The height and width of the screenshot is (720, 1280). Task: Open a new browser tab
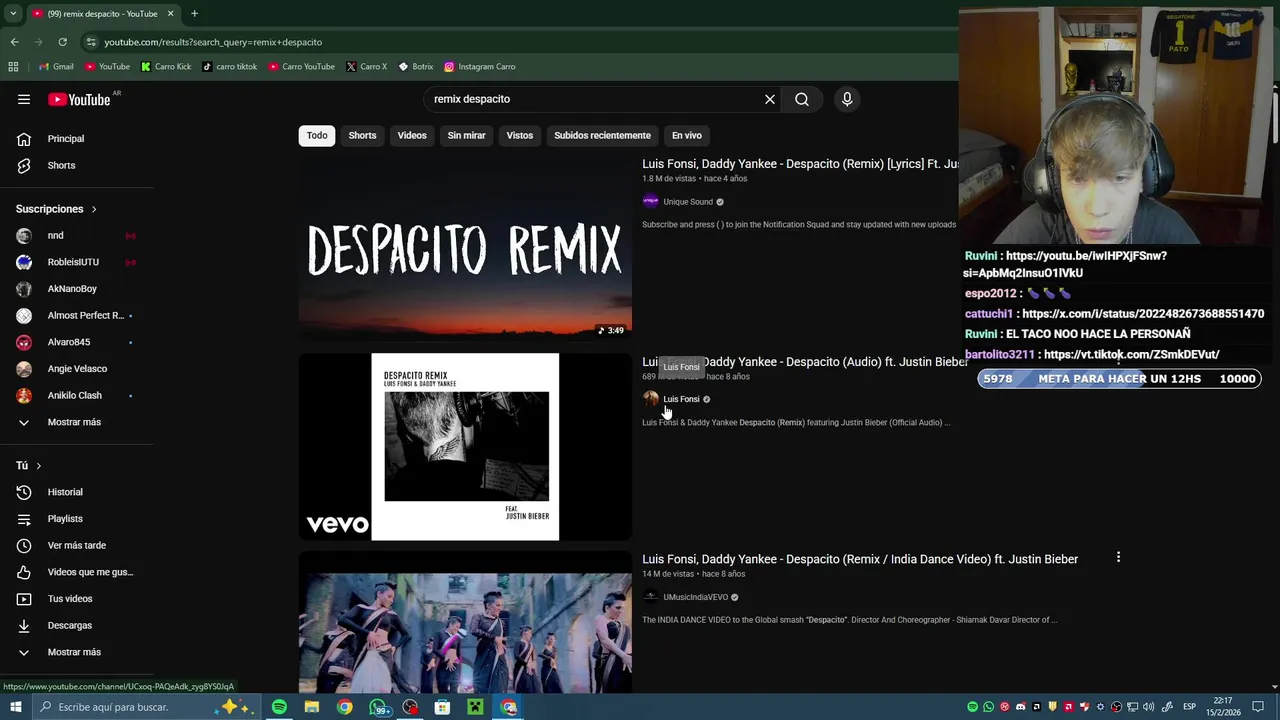[x=194, y=14]
